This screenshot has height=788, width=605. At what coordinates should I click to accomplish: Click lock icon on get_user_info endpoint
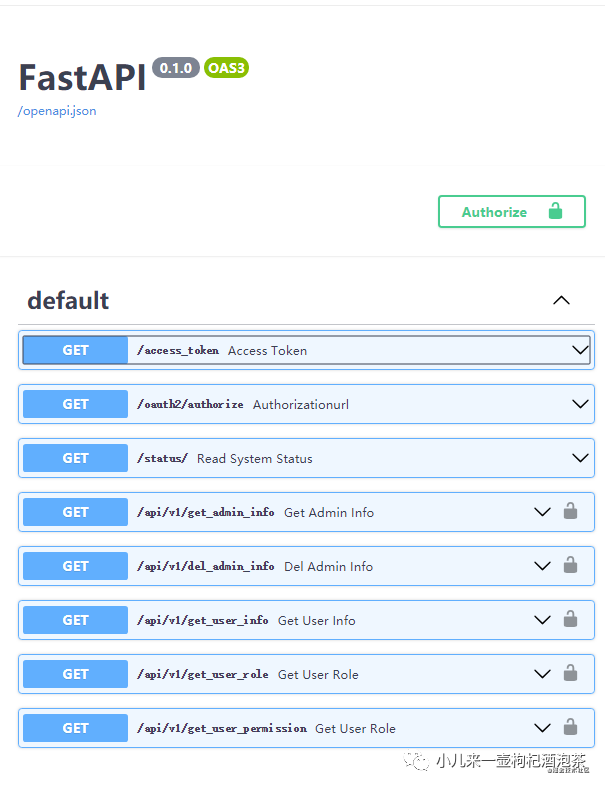(x=570, y=619)
